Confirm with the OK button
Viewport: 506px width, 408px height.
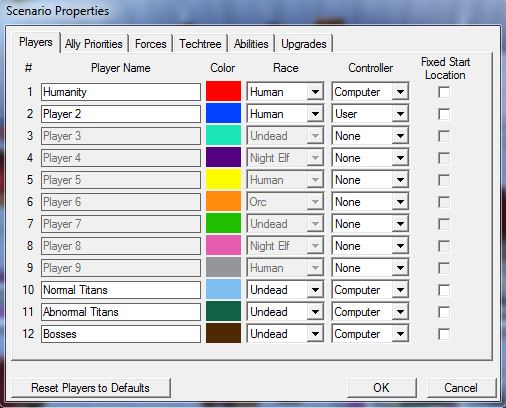(381, 388)
